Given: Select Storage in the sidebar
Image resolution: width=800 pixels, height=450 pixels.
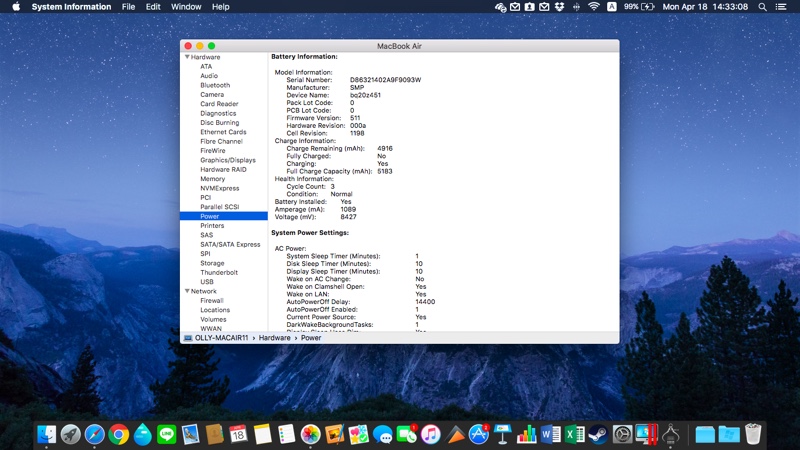Looking at the screenshot, I should (x=212, y=263).
